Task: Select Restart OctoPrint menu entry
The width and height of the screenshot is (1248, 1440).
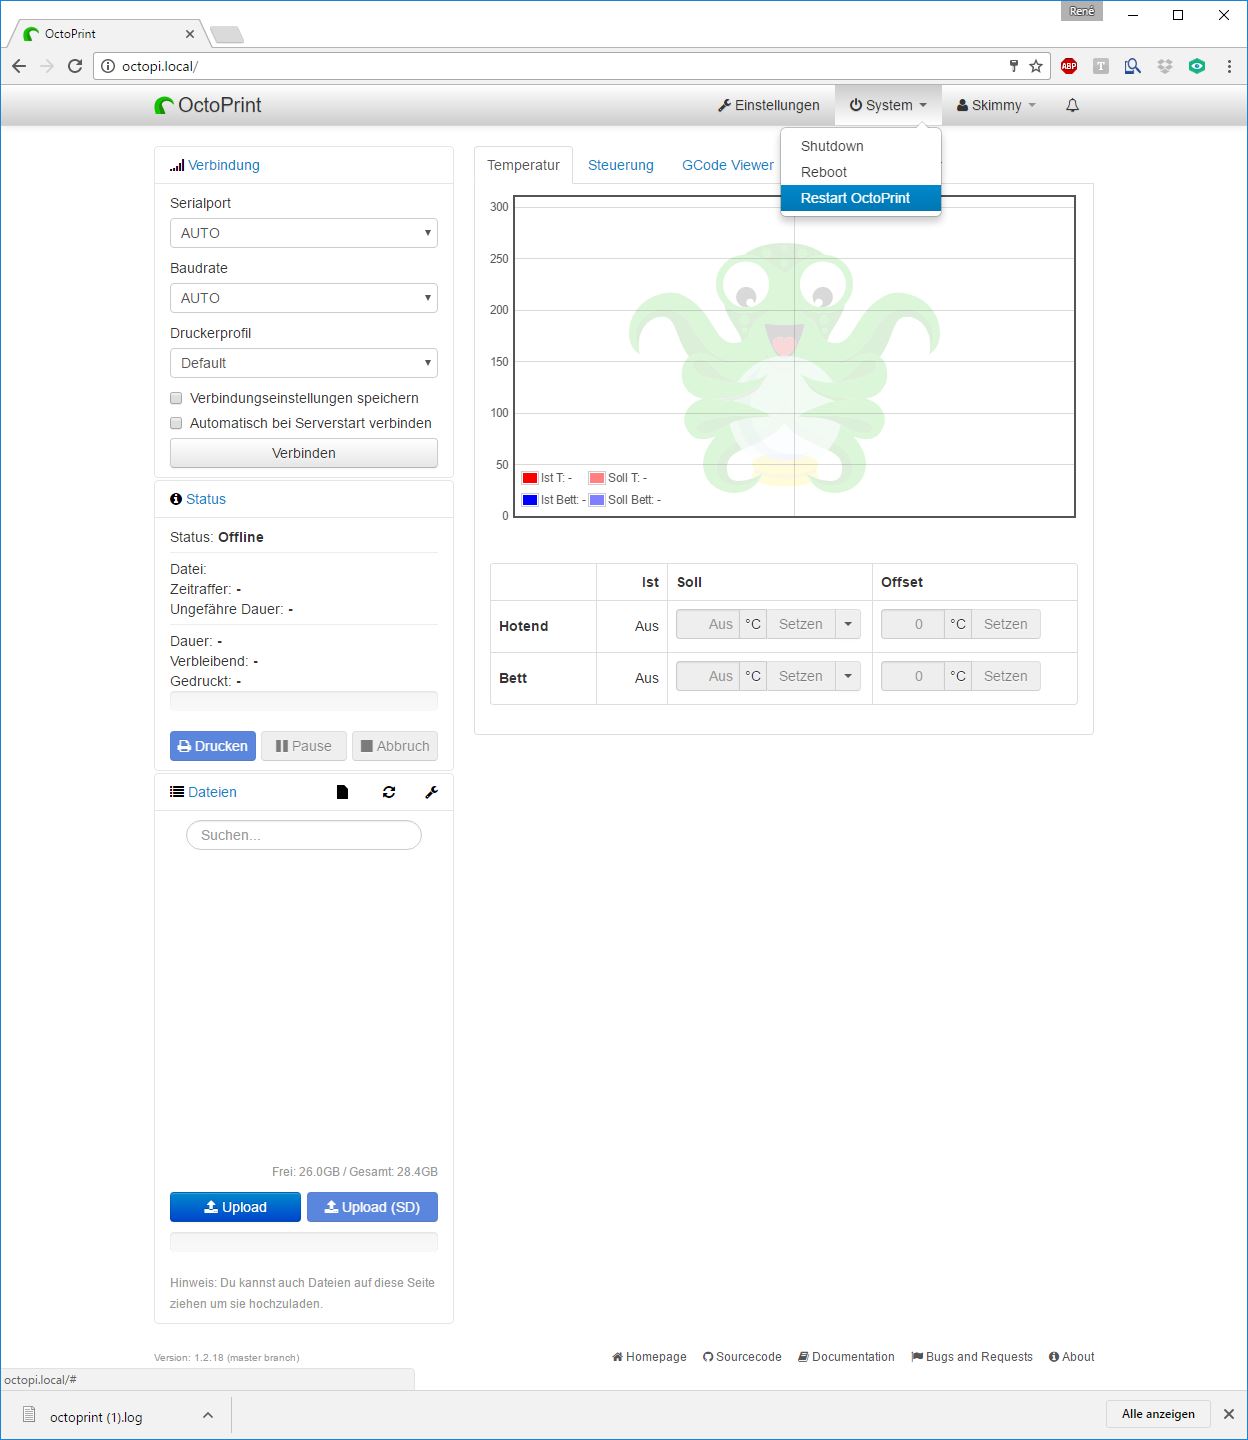Action: pos(860,198)
